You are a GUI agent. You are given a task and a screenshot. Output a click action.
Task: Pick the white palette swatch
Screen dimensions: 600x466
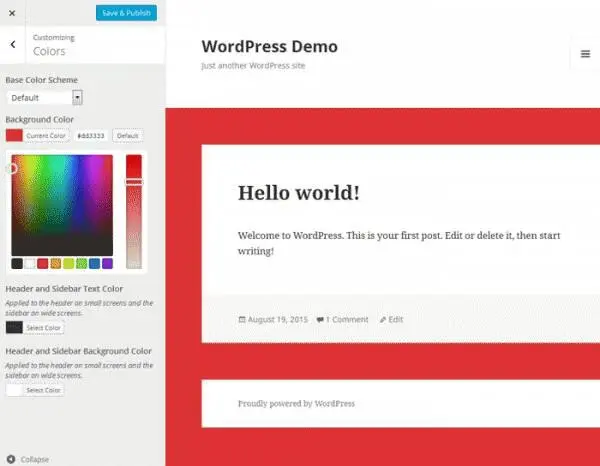click(x=30, y=263)
